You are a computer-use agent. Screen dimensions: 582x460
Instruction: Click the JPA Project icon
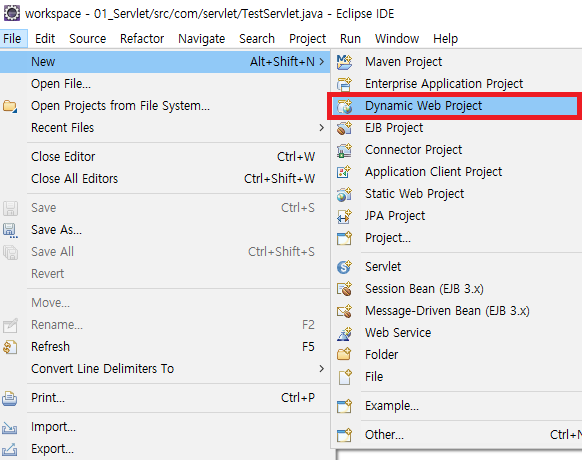pos(344,216)
